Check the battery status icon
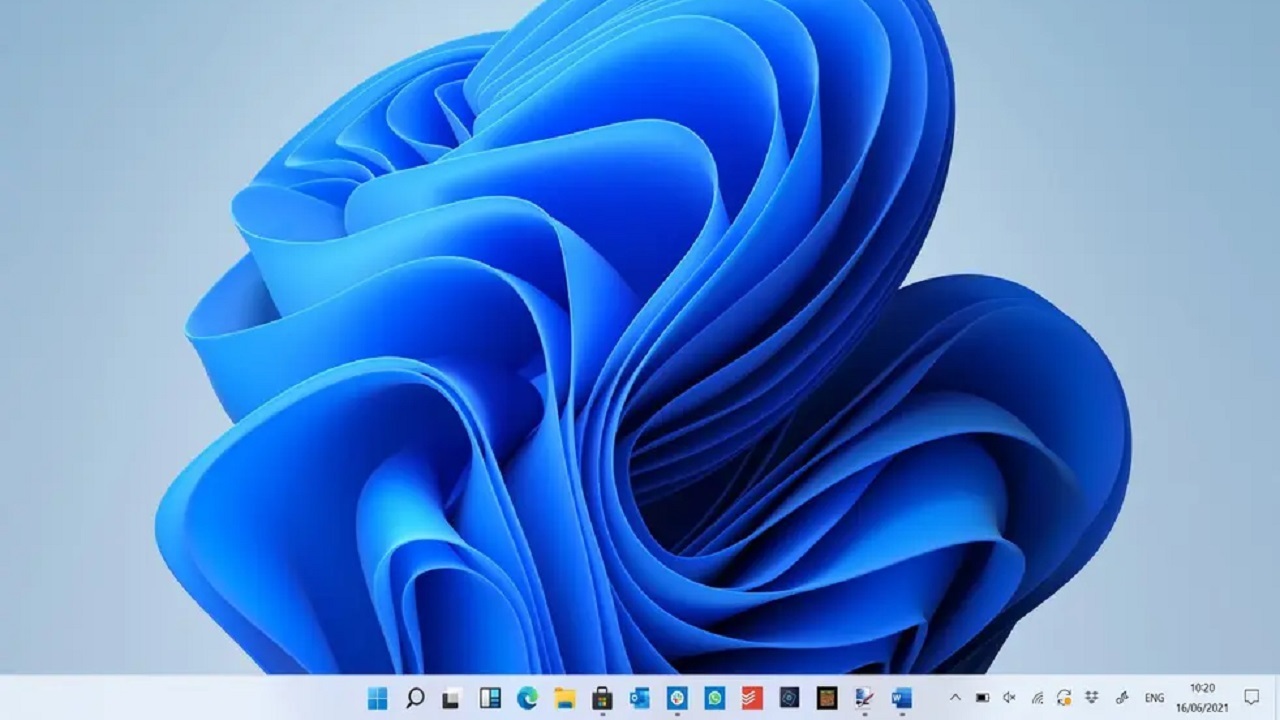This screenshot has height=720, width=1280. coord(983,698)
